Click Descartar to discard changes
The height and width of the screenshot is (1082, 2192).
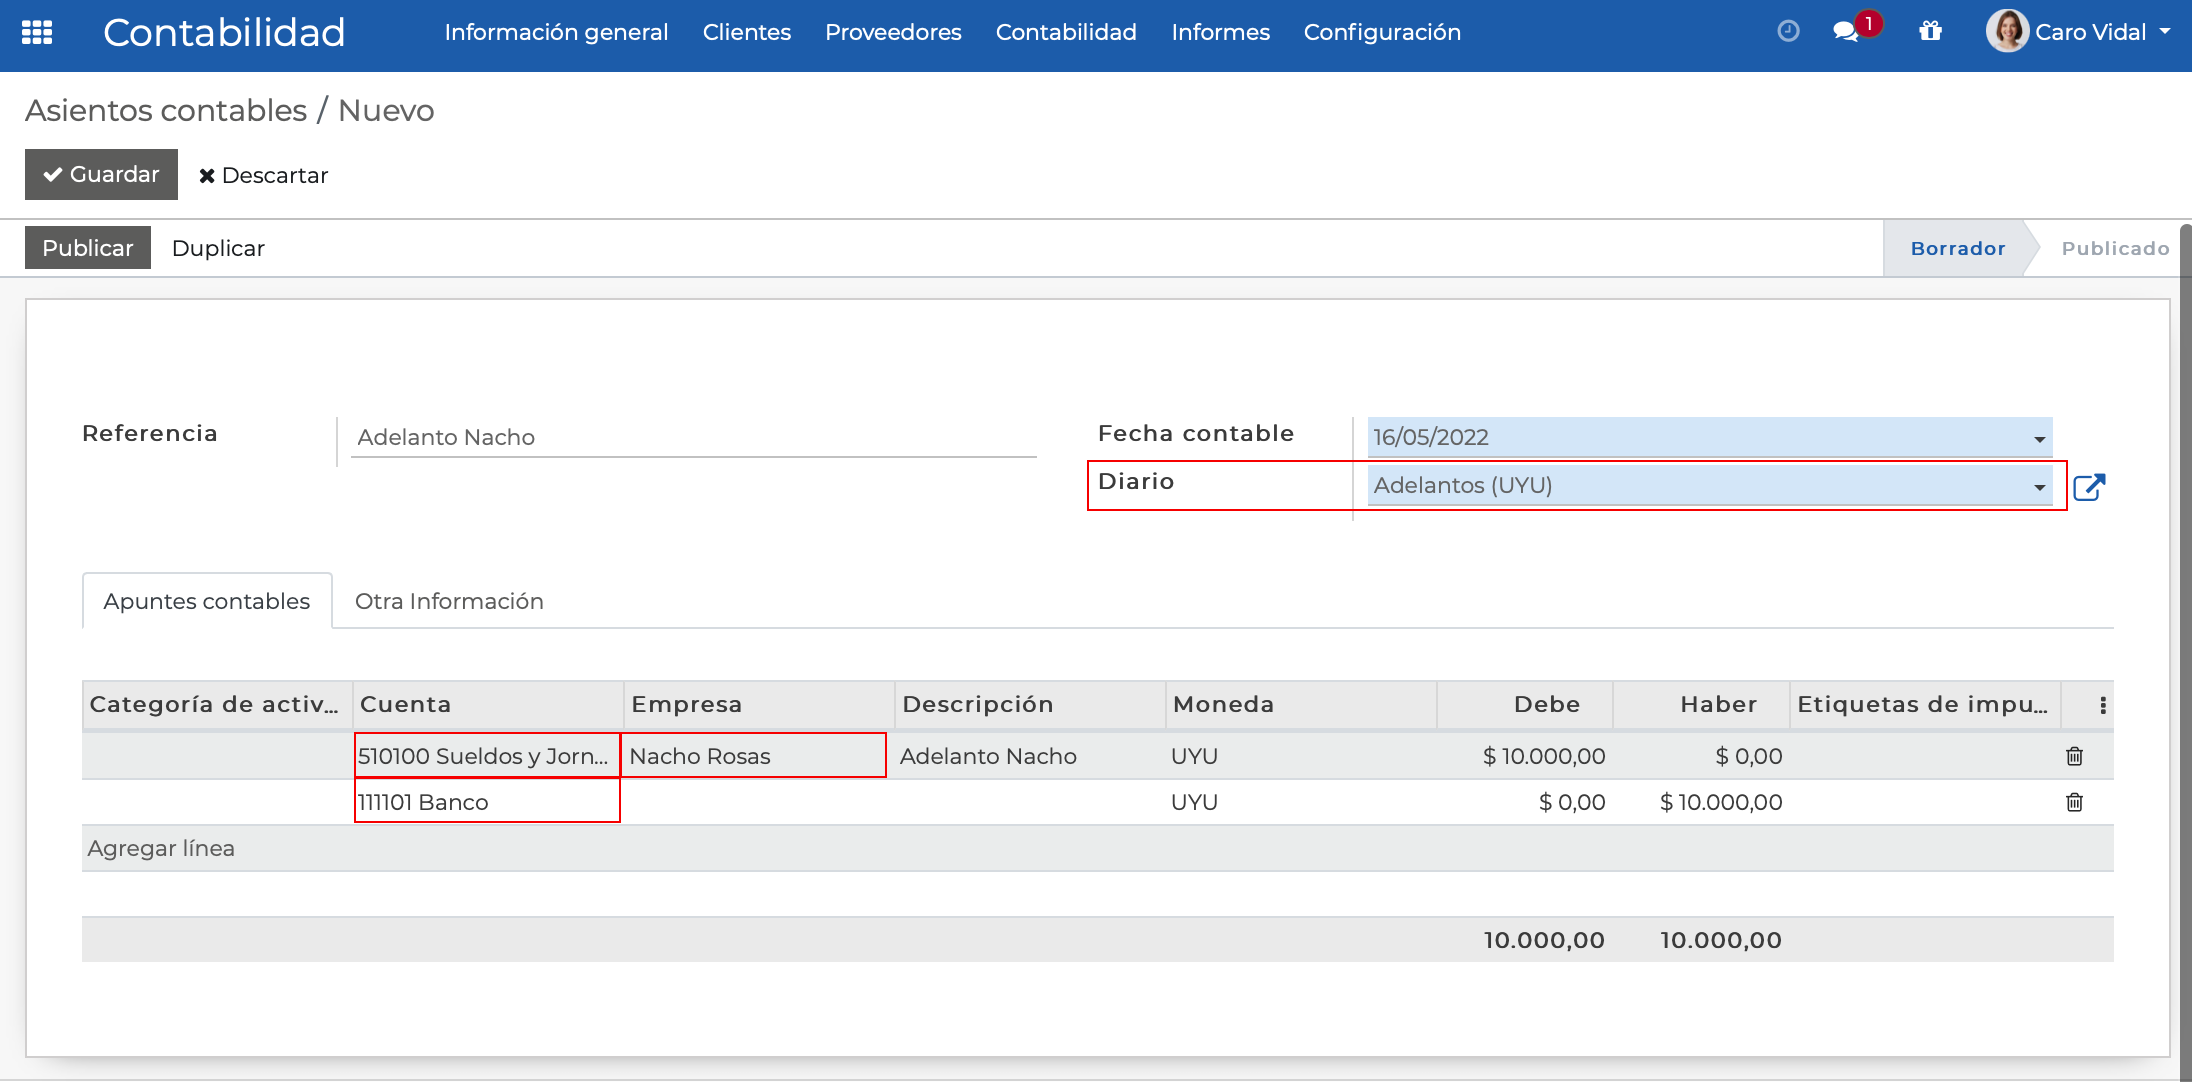point(263,175)
